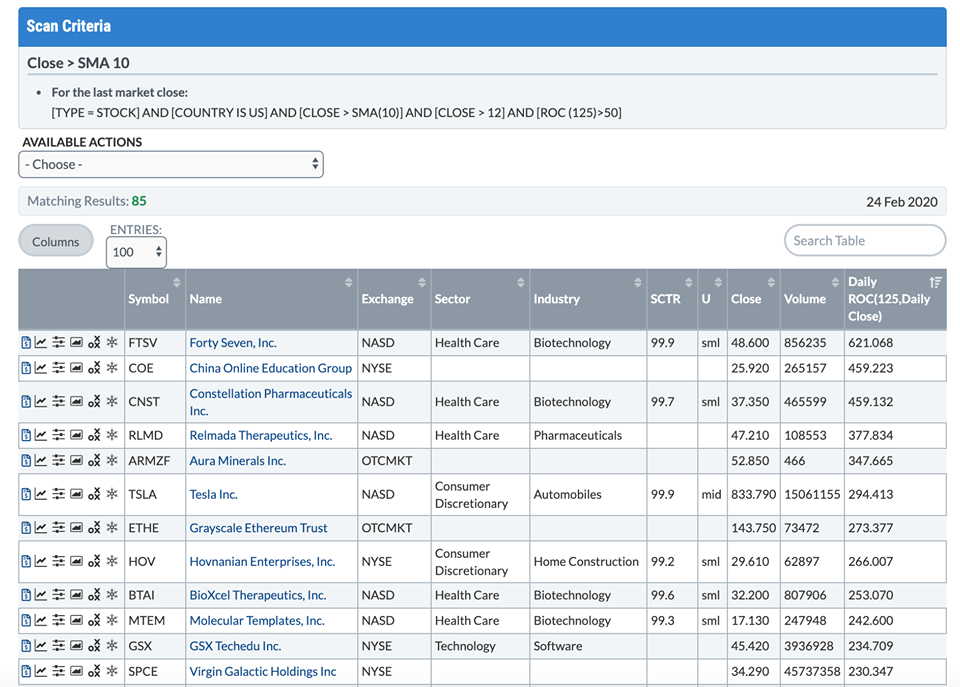Click the Home Construction industry cell
Image resolution: width=960 pixels, height=687 pixels.
(586, 561)
